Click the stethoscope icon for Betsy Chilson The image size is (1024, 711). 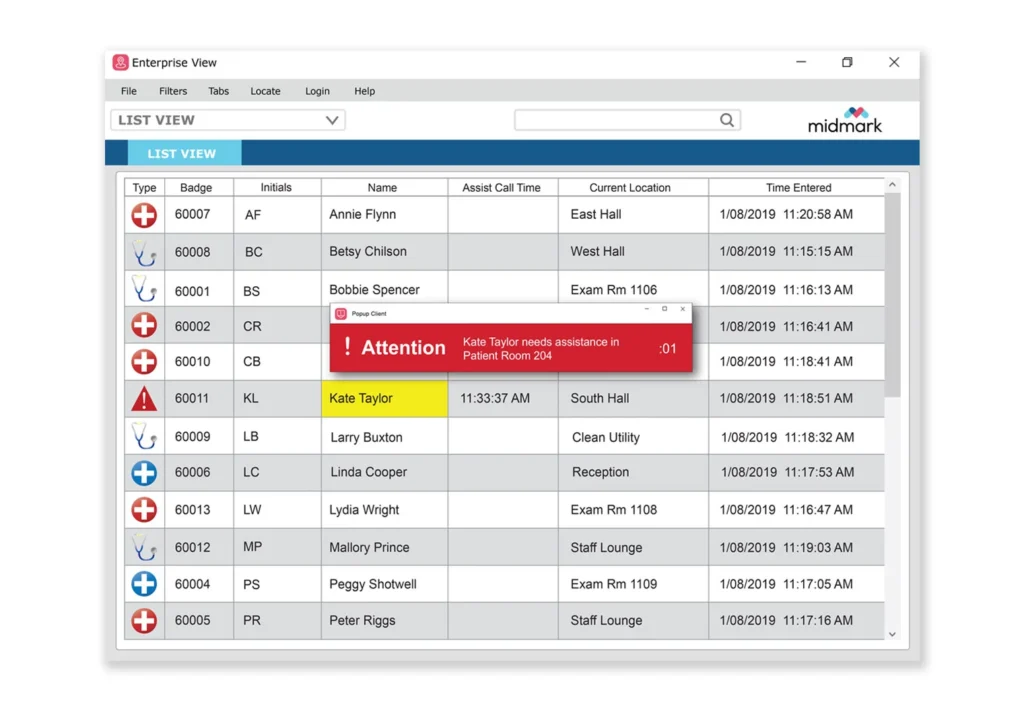tap(144, 252)
